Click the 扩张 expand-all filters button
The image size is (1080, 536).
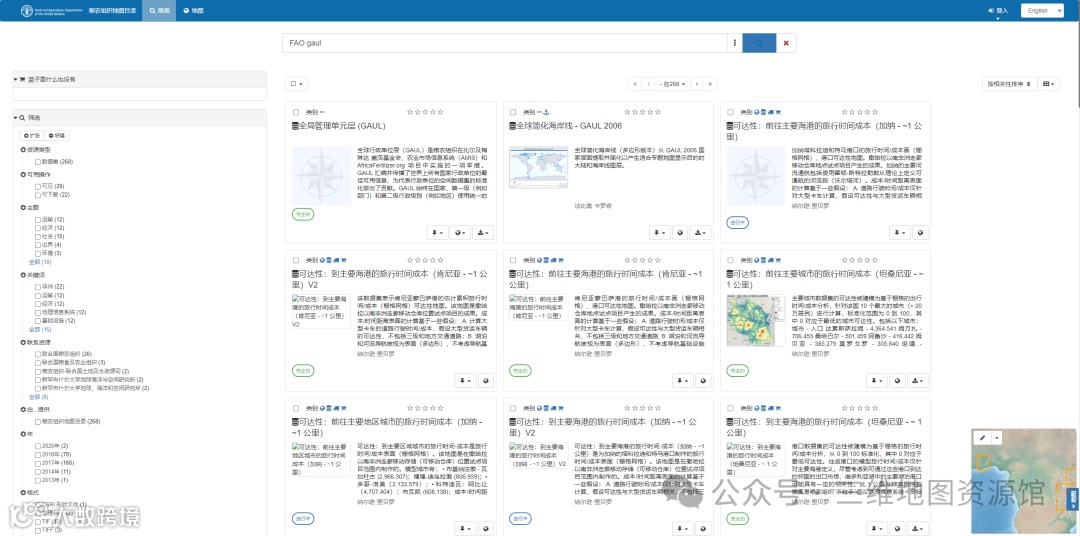[32, 136]
